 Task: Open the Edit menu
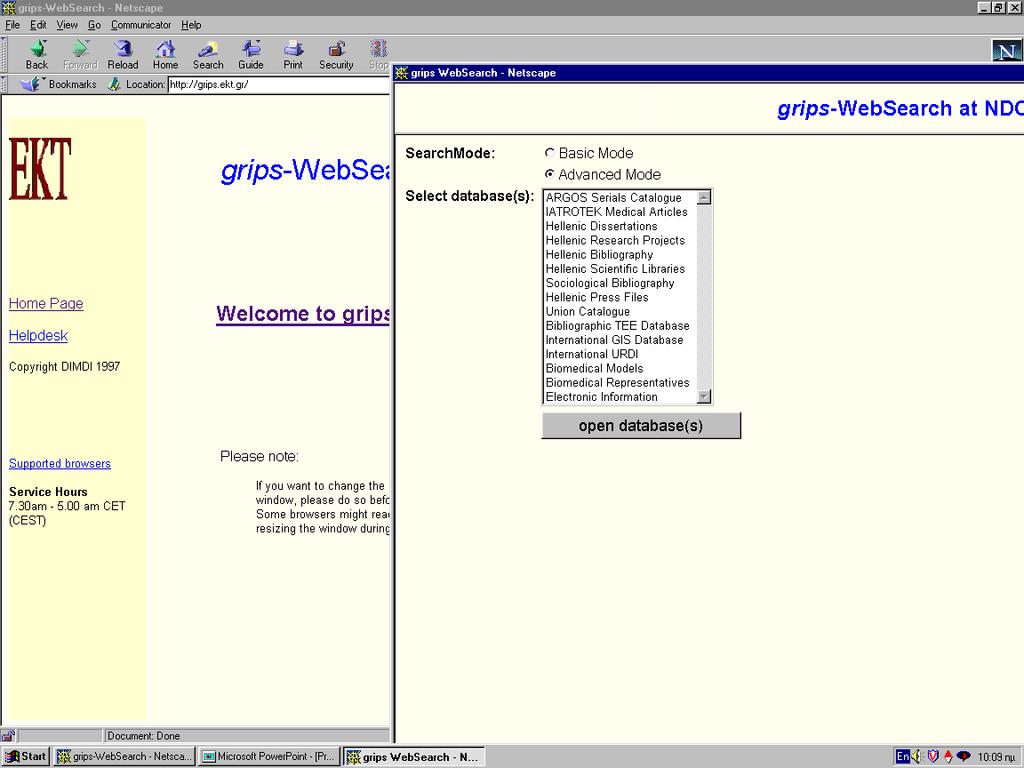pyautogui.click(x=38, y=25)
